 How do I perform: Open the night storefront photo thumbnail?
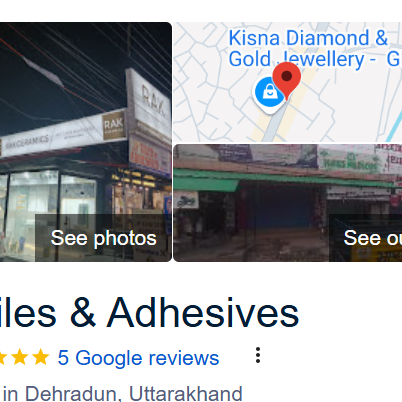pyautogui.click(x=86, y=142)
